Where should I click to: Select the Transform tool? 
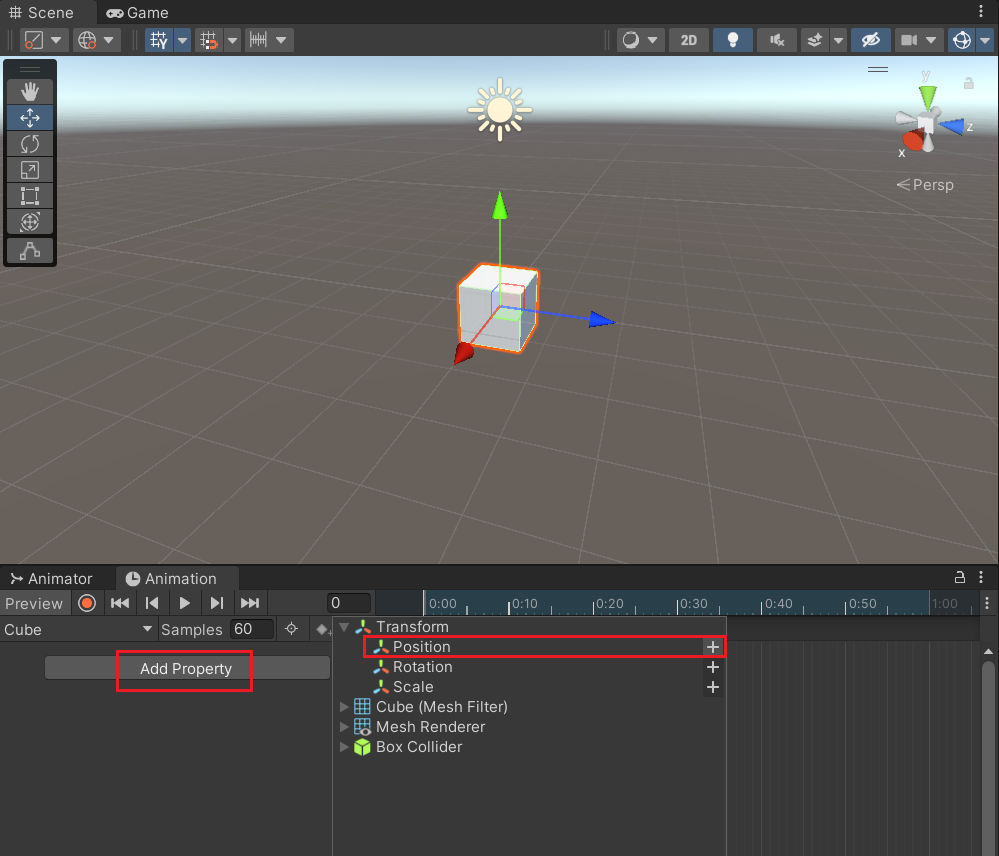coord(29,222)
